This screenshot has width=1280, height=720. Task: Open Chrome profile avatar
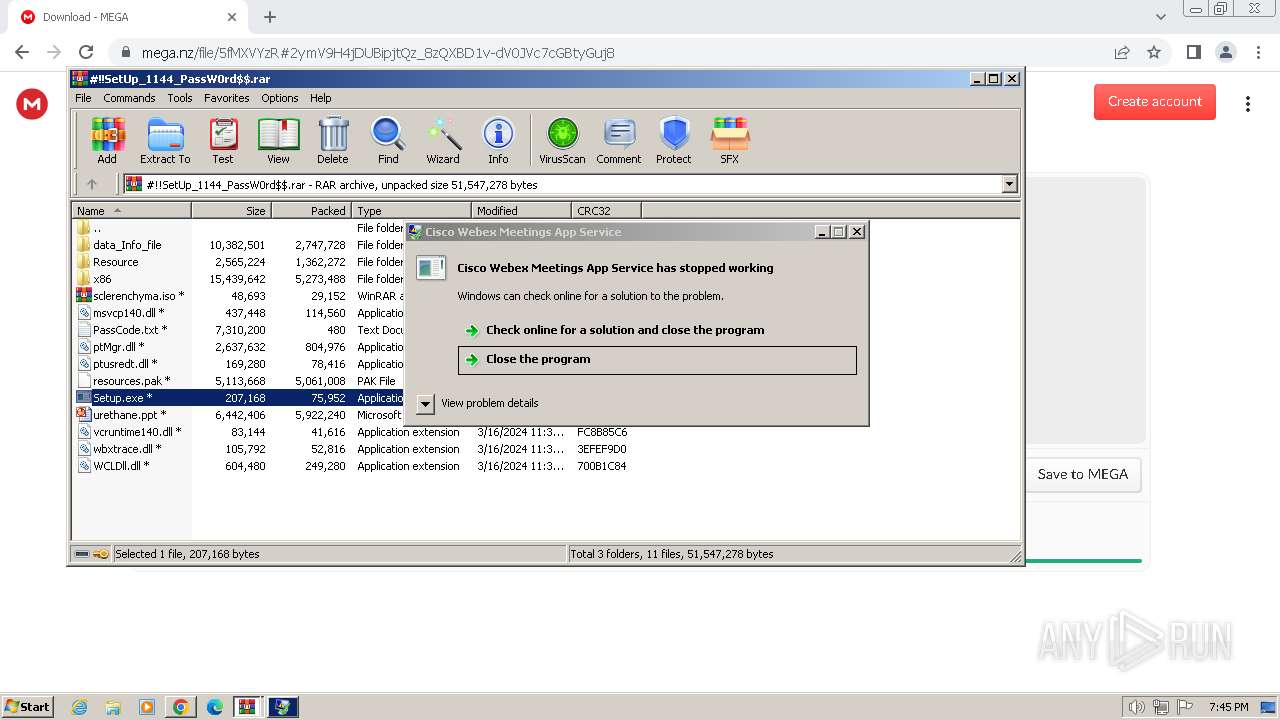[x=1225, y=52]
